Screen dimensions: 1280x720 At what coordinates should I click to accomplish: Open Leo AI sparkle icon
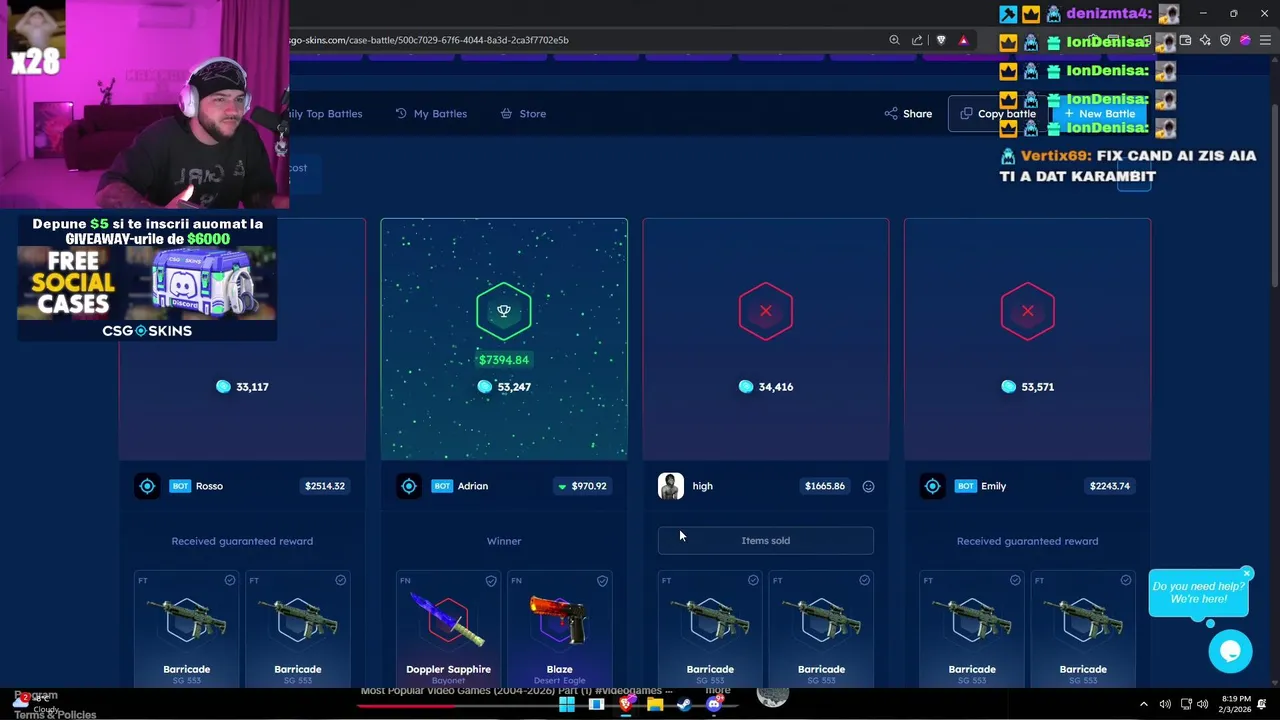[x=1205, y=40]
